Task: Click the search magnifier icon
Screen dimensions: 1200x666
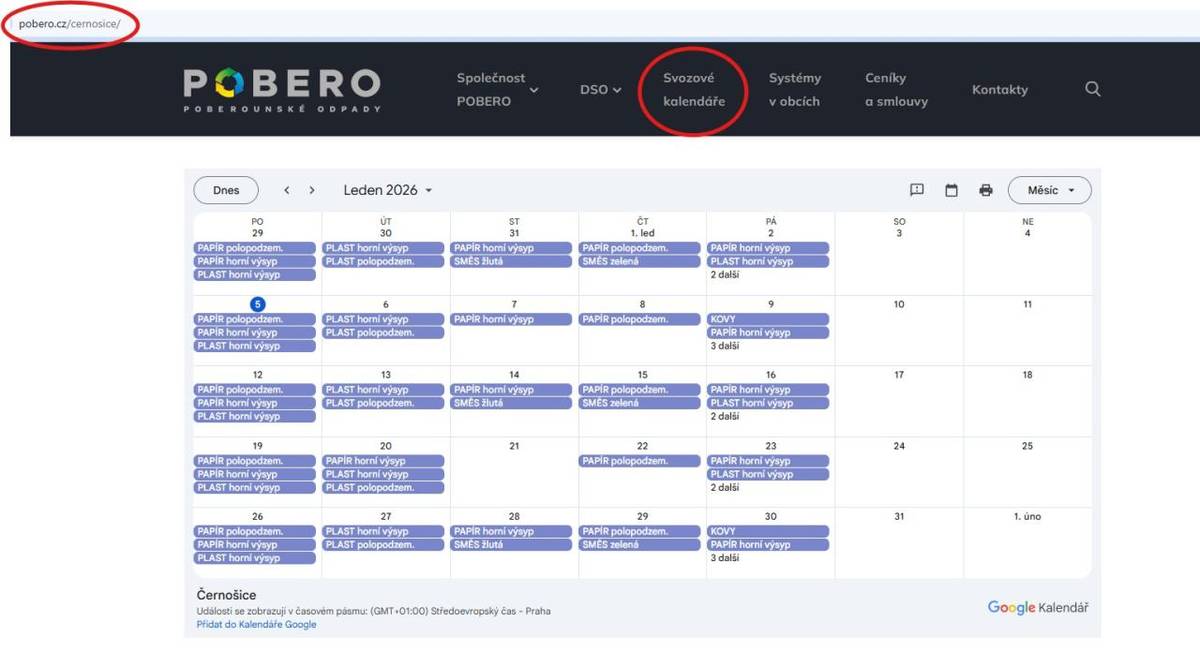Action: pos(1093,89)
